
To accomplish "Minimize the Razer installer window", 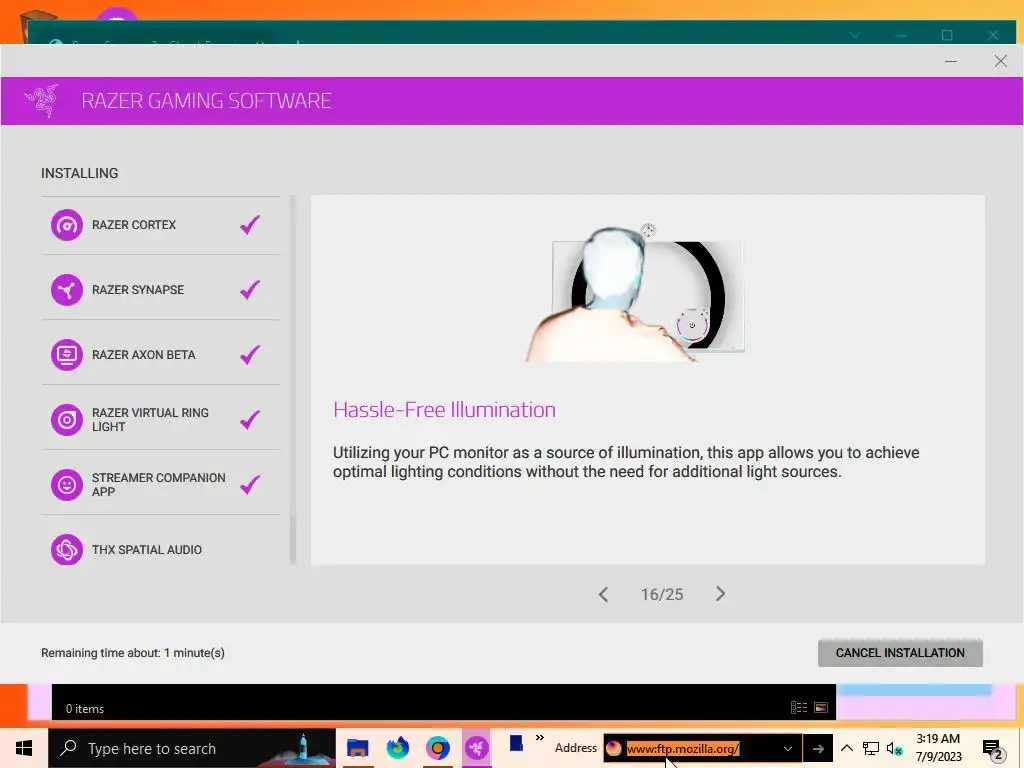I will (951, 61).
